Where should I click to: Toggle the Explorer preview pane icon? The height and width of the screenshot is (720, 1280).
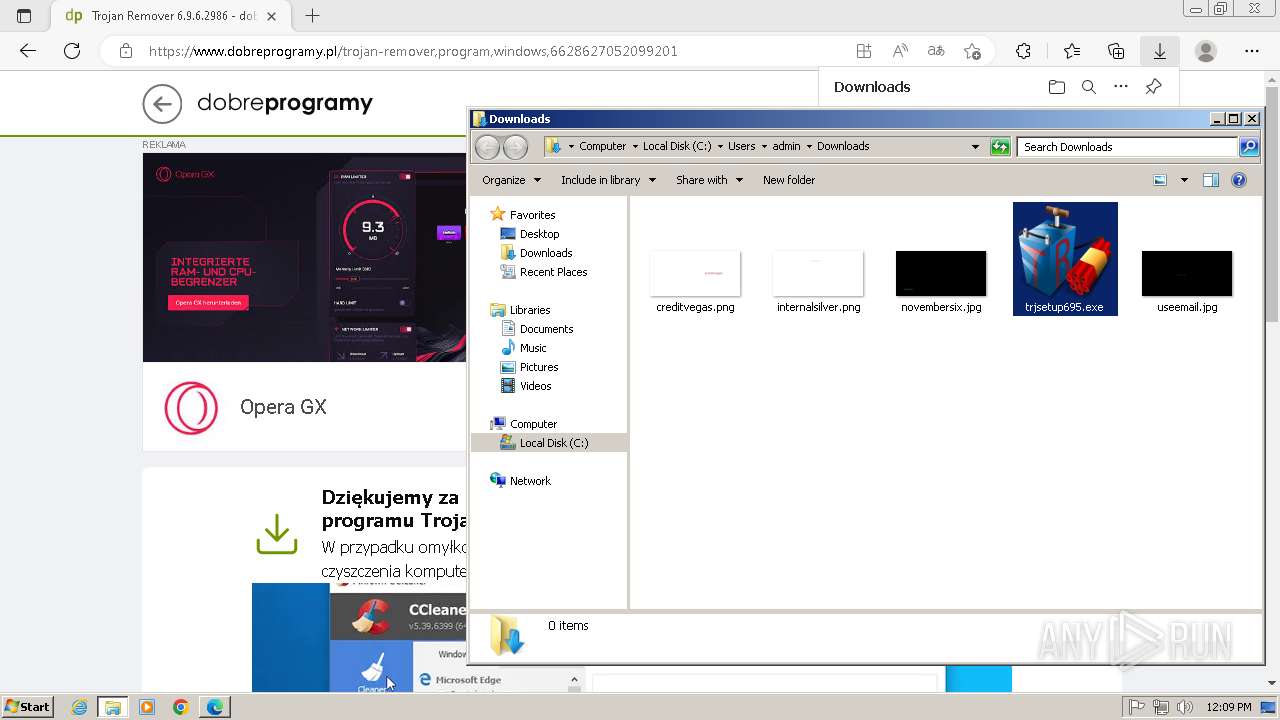pyautogui.click(x=1211, y=180)
